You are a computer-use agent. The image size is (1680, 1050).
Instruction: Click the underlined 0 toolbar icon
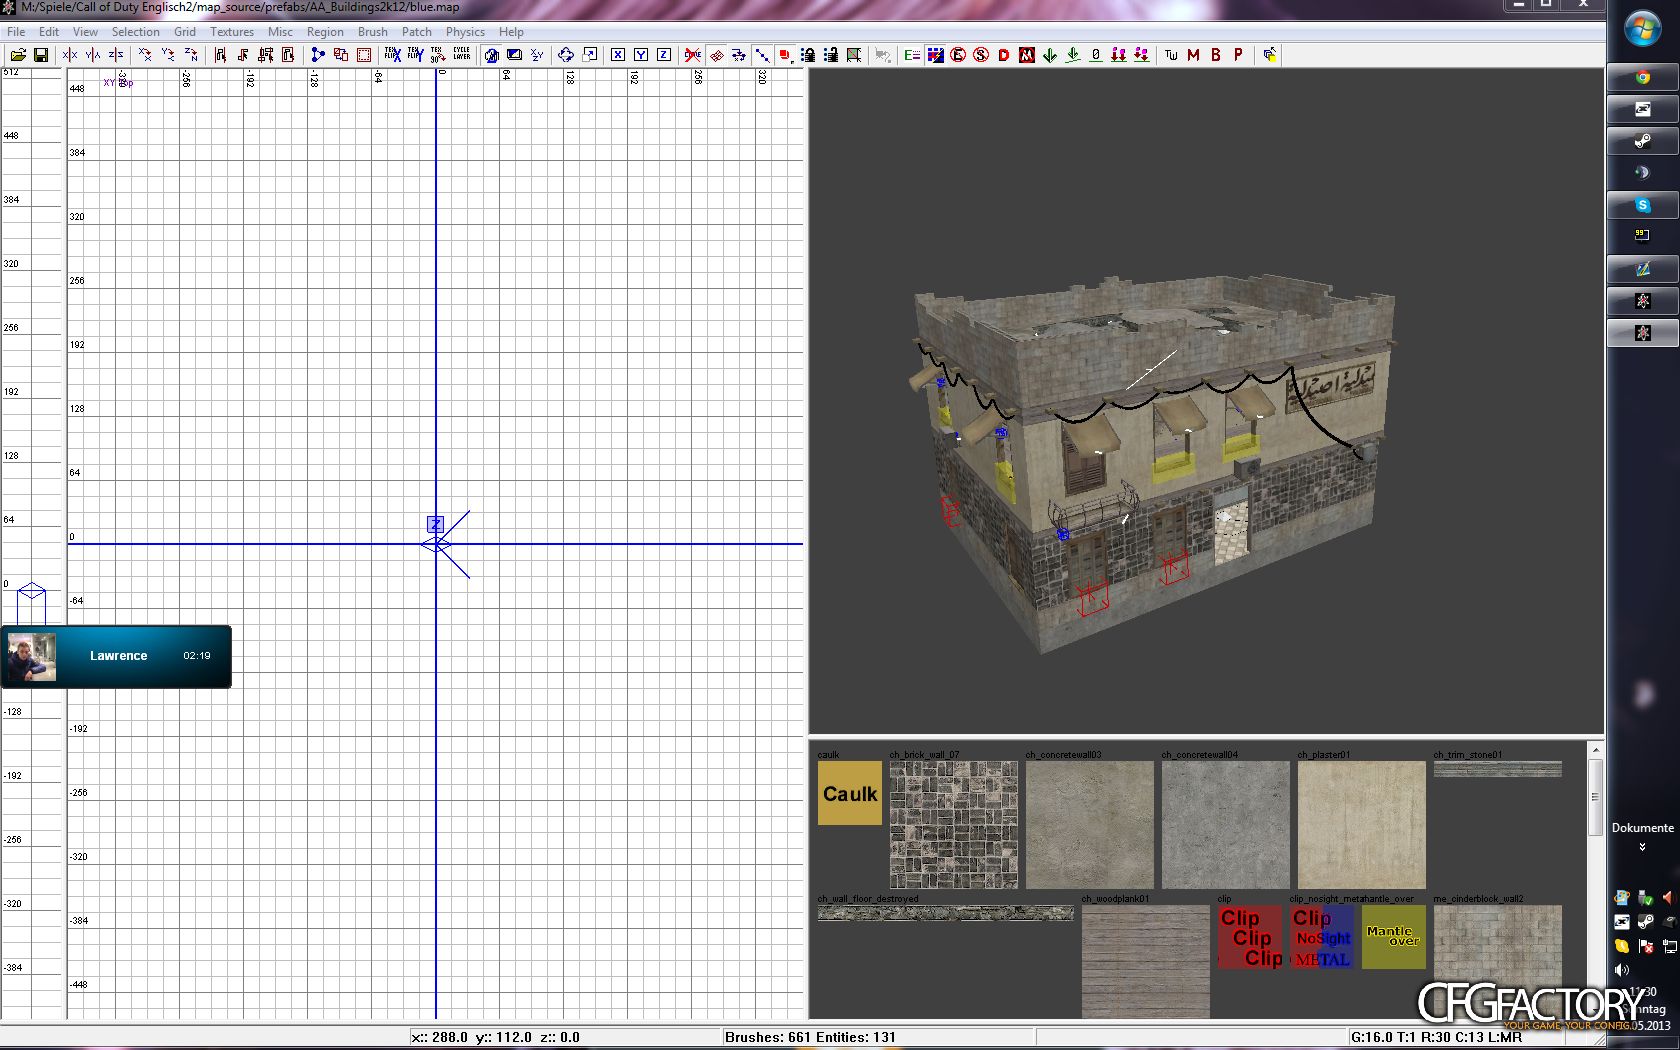[1096, 55]
